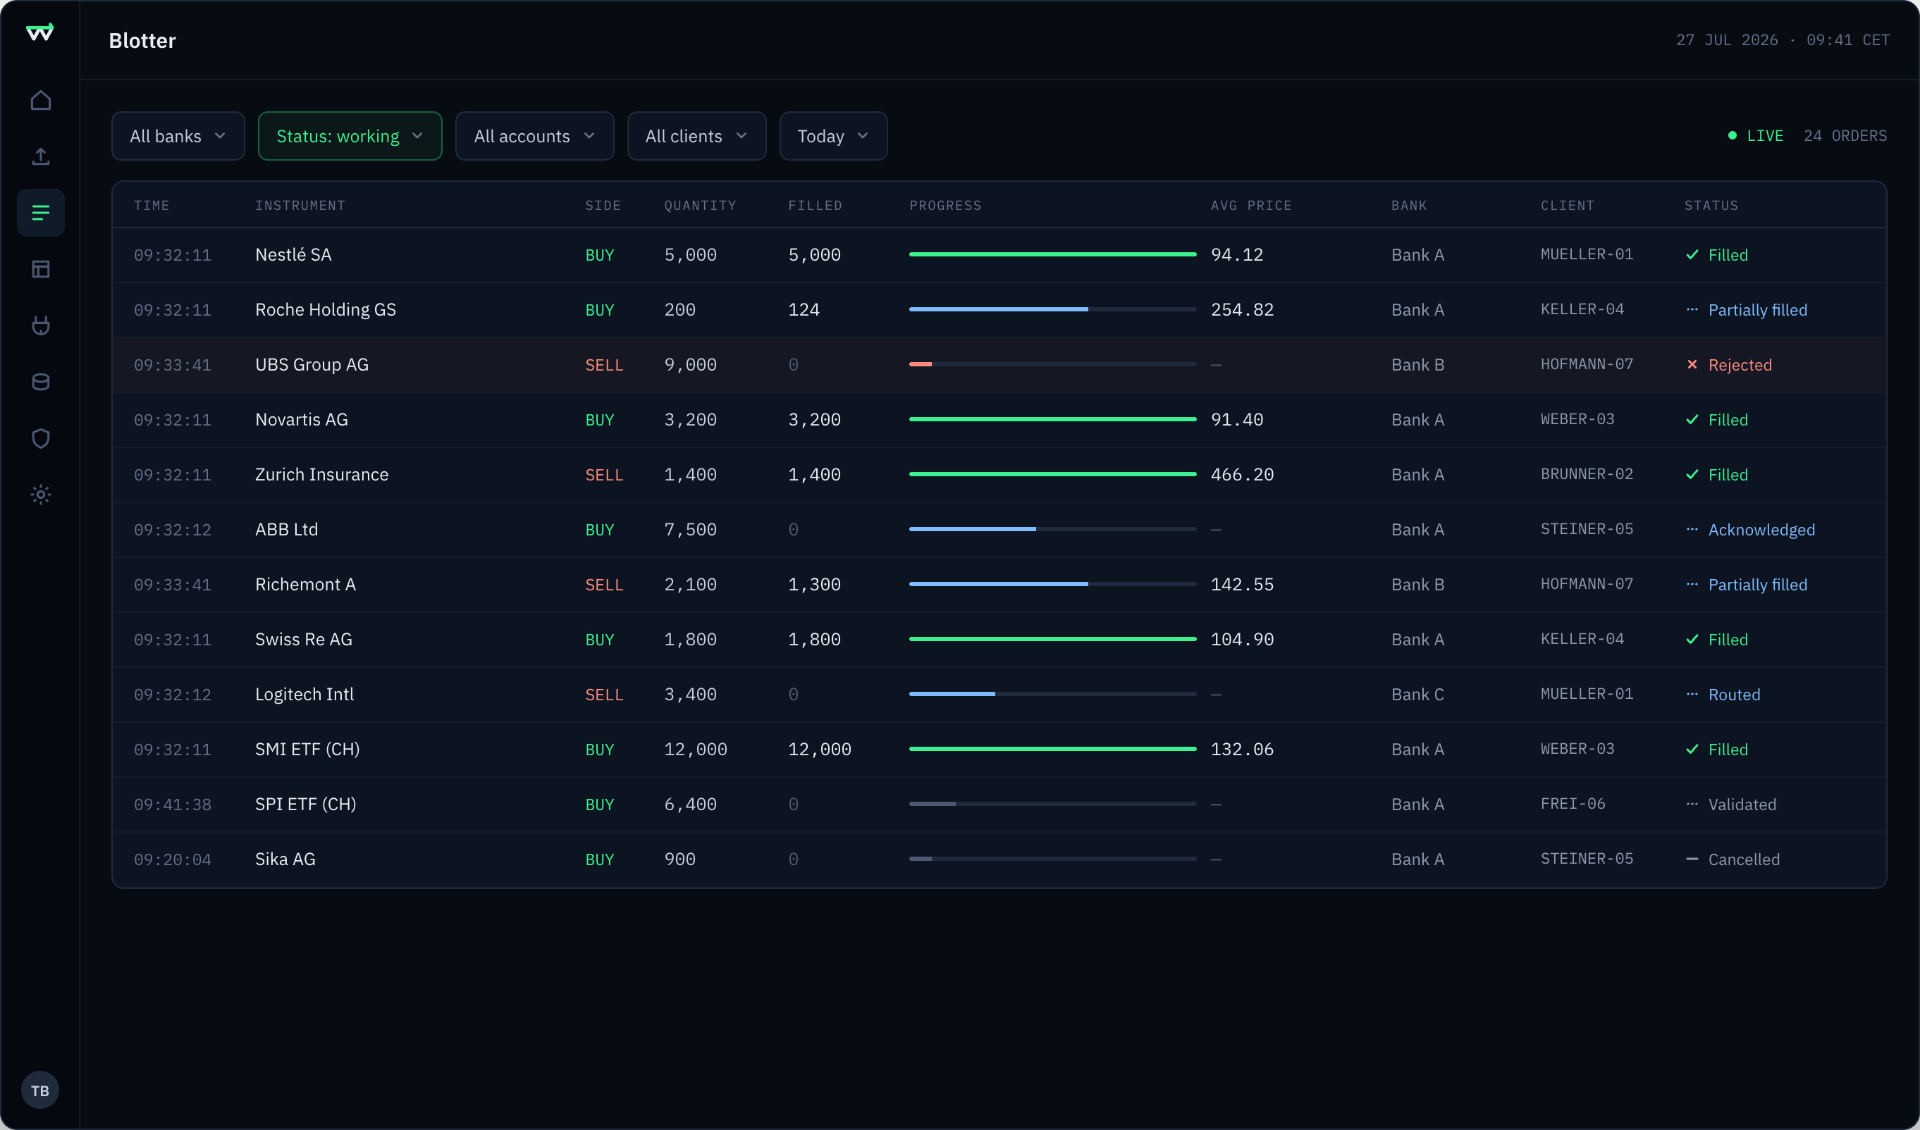Click the 12,000 quantity of SMI ETF
1920x1130 pixels.
coord(695,749)
